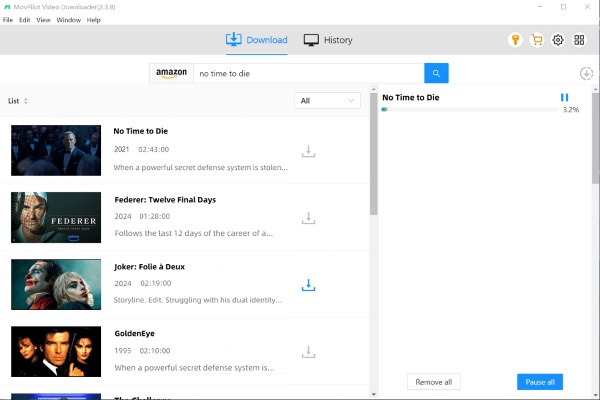
Task: Click the '2021' year text
Action: (x=121, y=149)
